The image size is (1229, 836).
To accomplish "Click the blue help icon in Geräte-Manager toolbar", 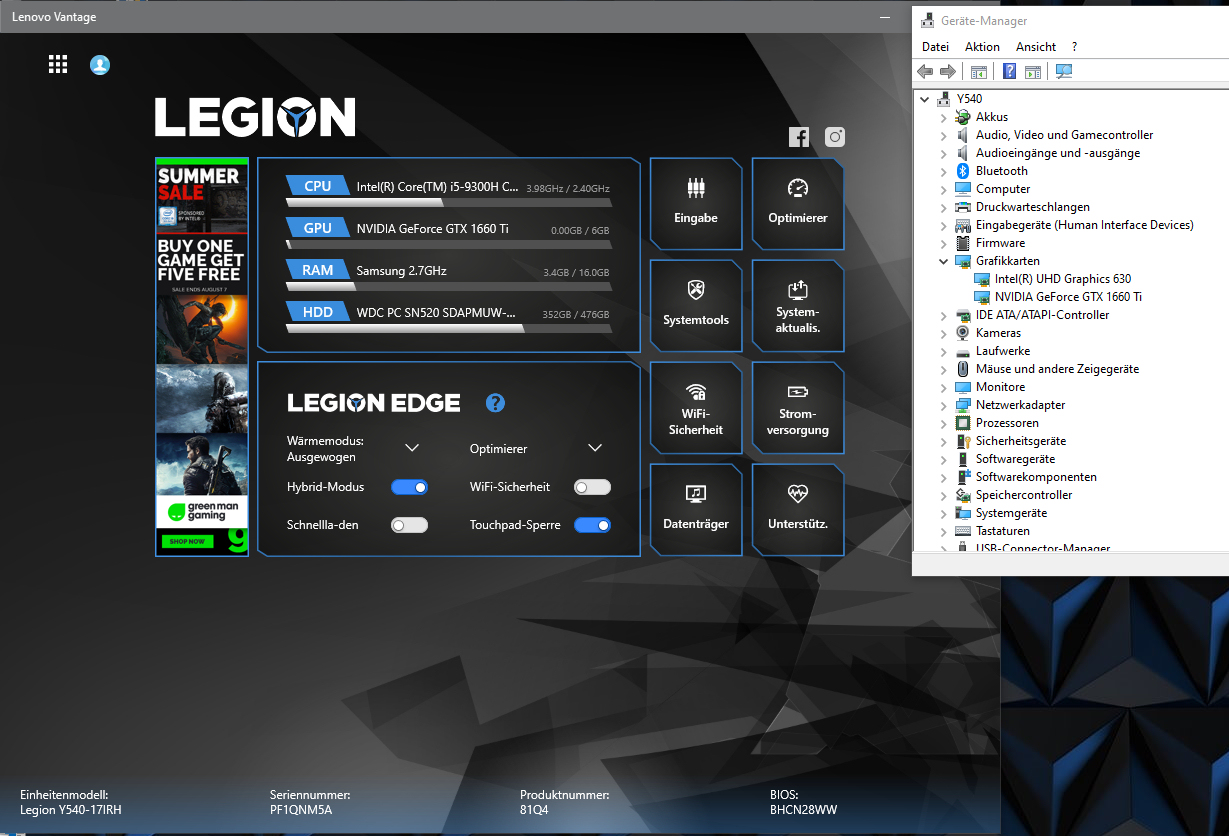I will point(1010,72).
